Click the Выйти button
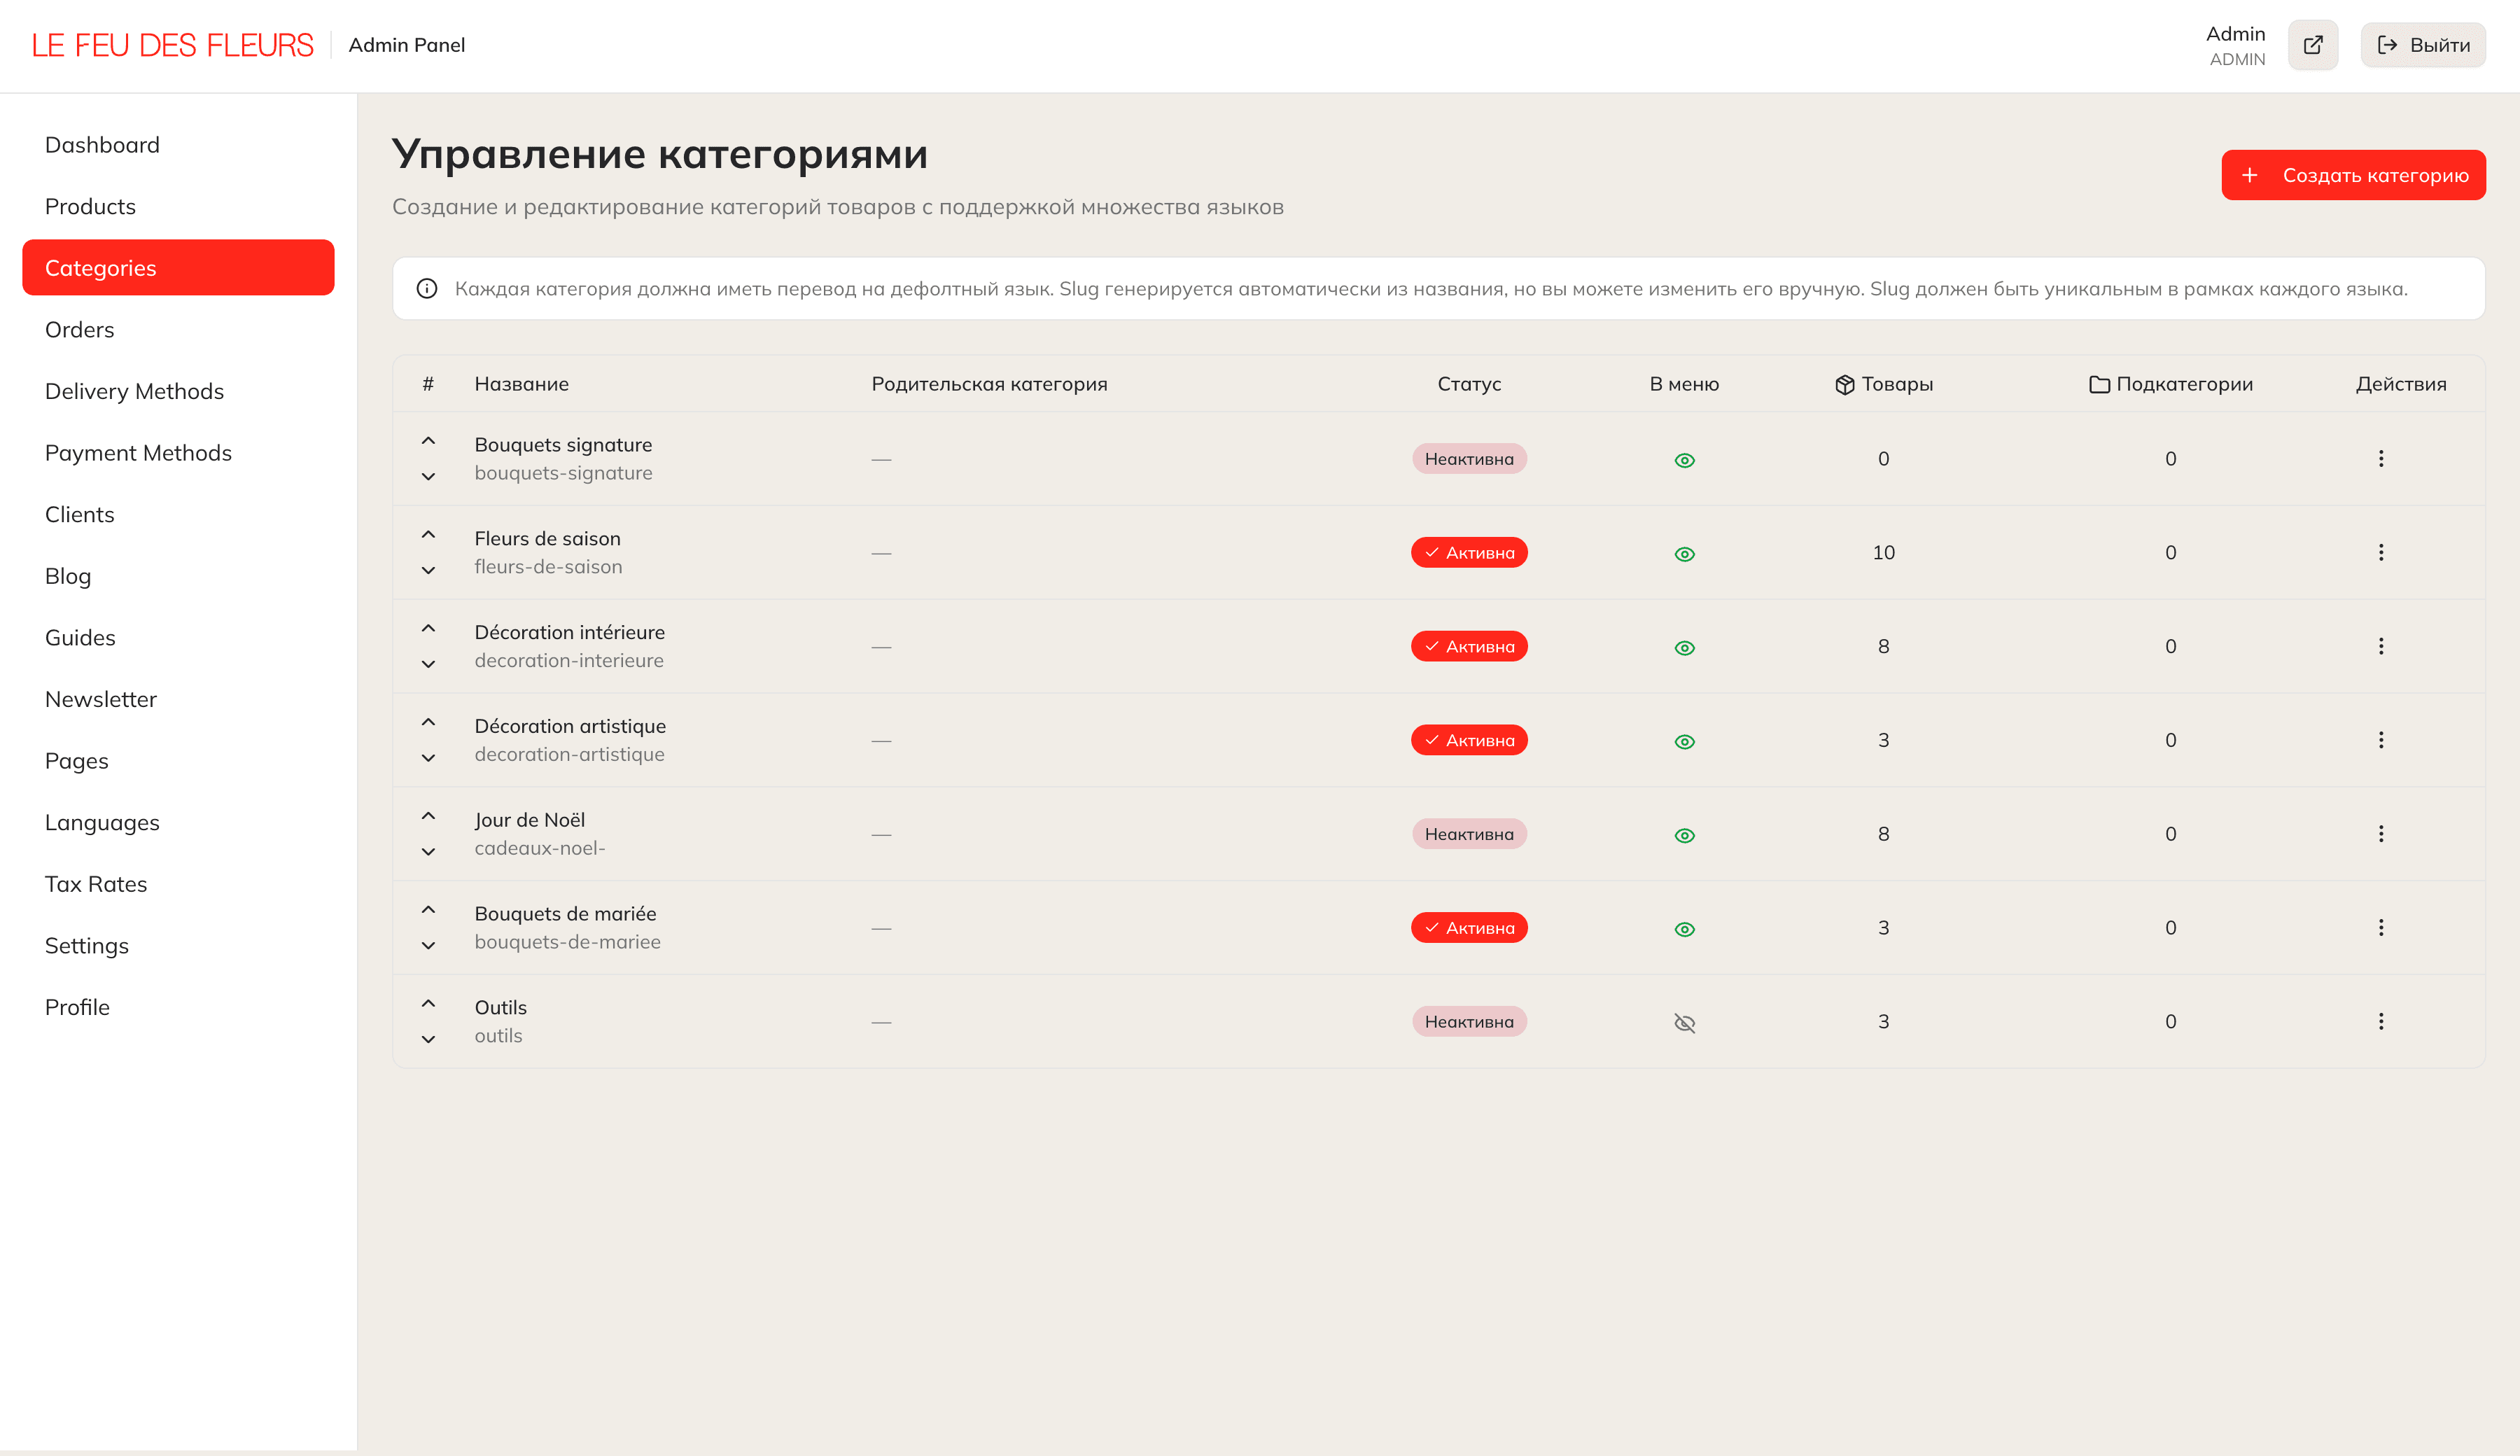The height and width of the screenshot is (1456, 2520). click(2422, 44)
